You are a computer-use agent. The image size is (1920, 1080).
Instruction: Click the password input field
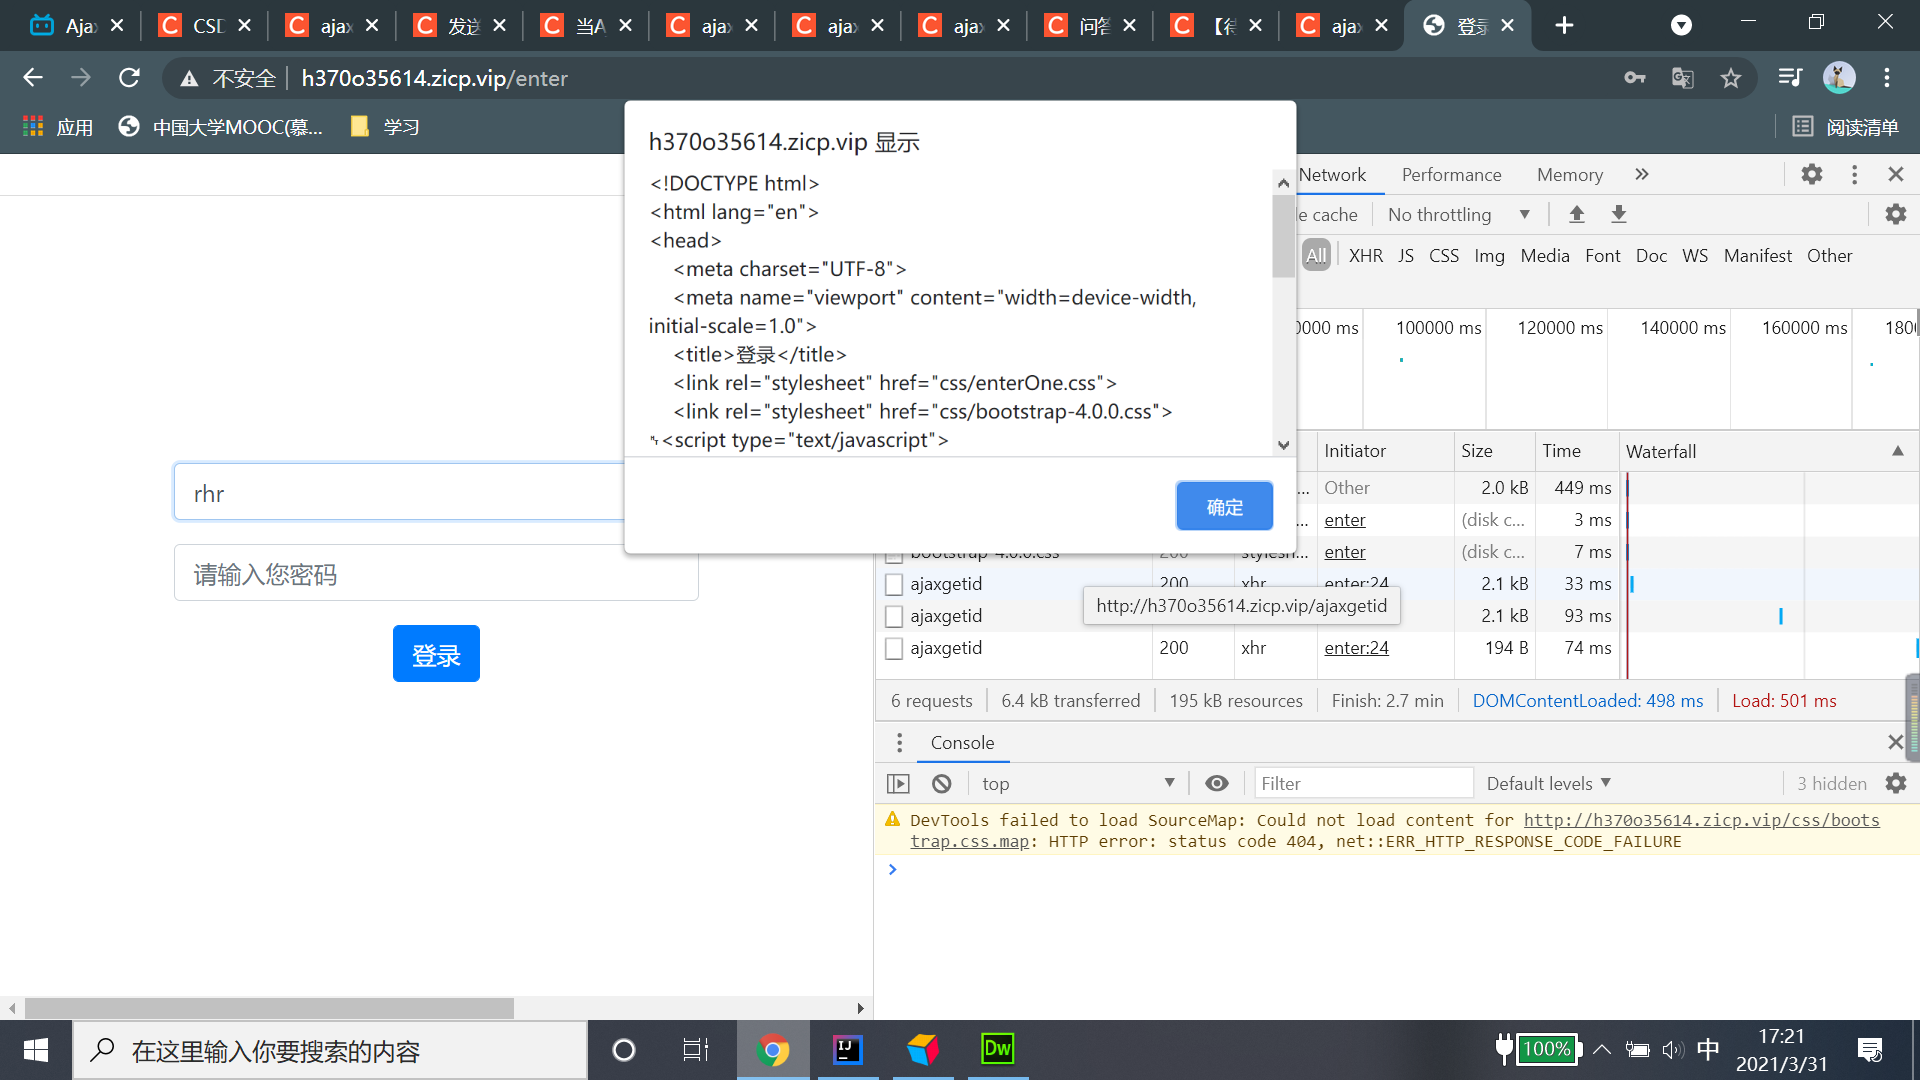(x=436, y=574)
